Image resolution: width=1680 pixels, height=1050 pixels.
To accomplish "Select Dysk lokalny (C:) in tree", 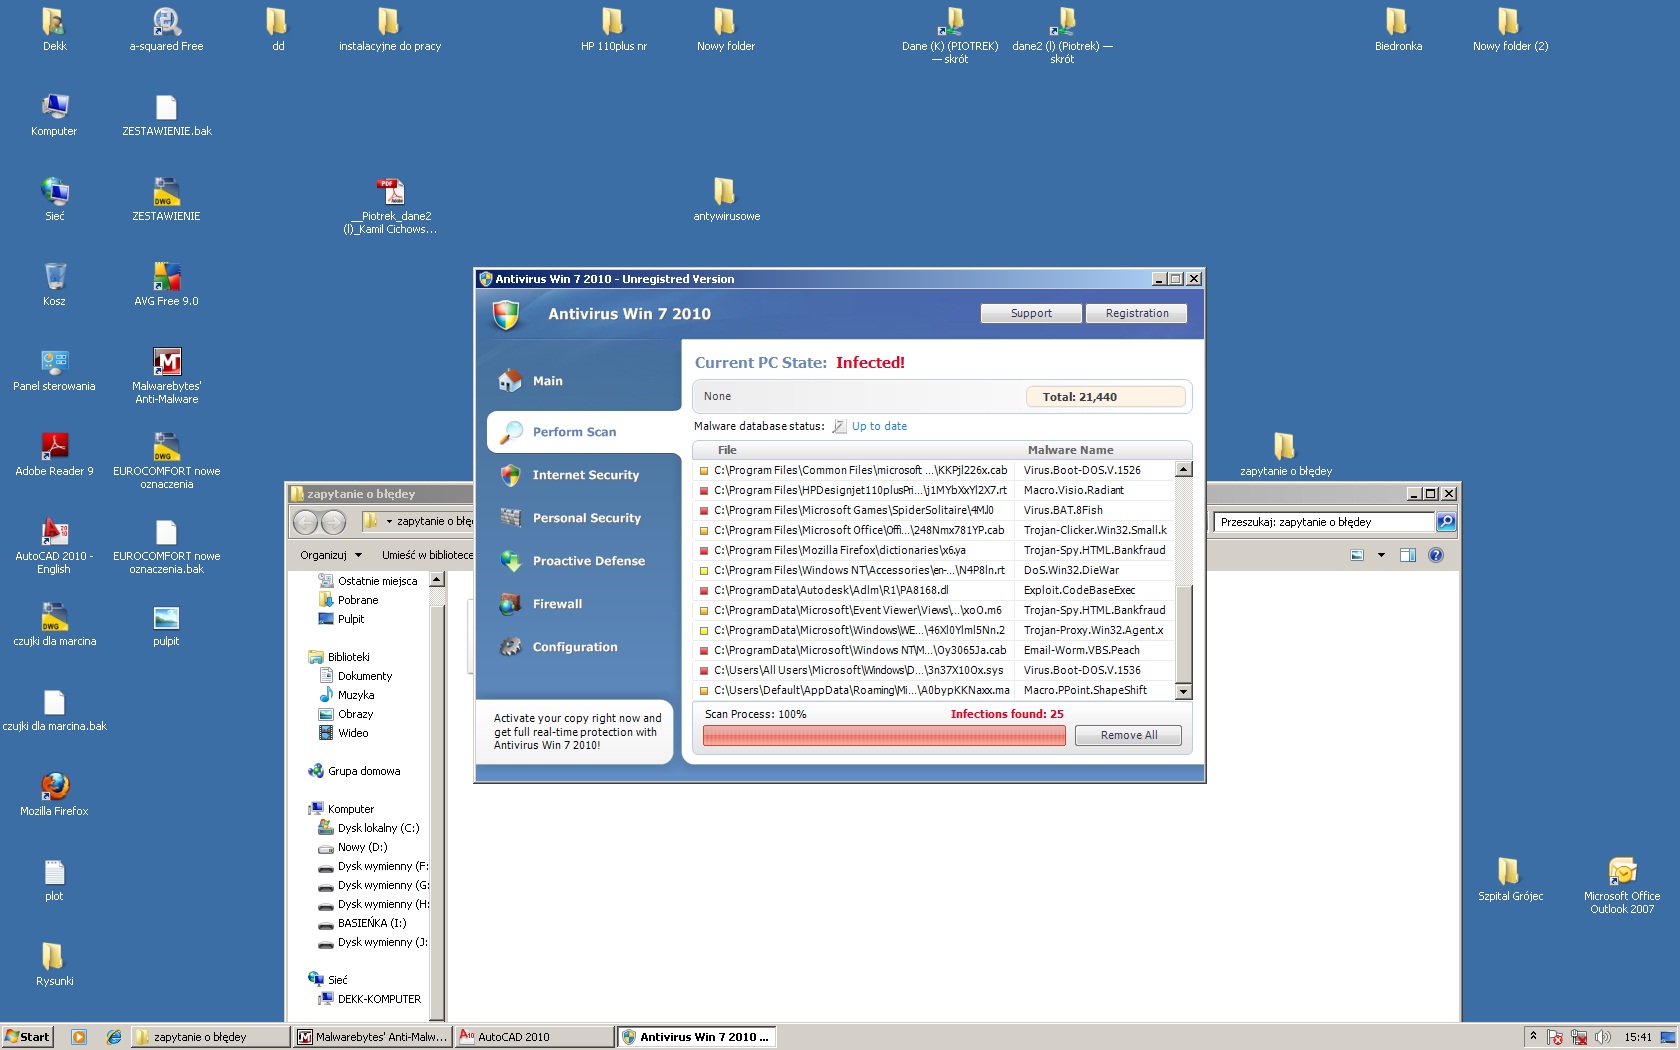I will pyautogui.click(x=378, y=828).
